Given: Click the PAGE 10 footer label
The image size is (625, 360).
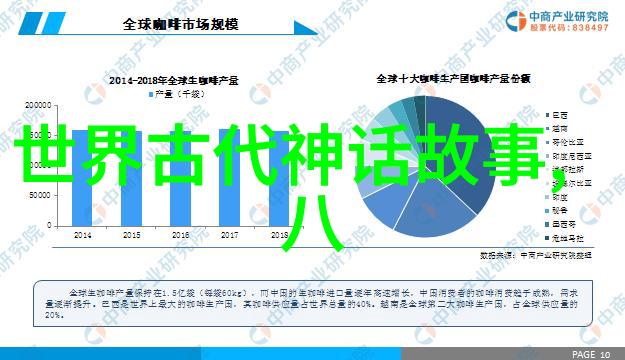Looking at the screenshot, I should pyautogui.click(x=591, y=354).
